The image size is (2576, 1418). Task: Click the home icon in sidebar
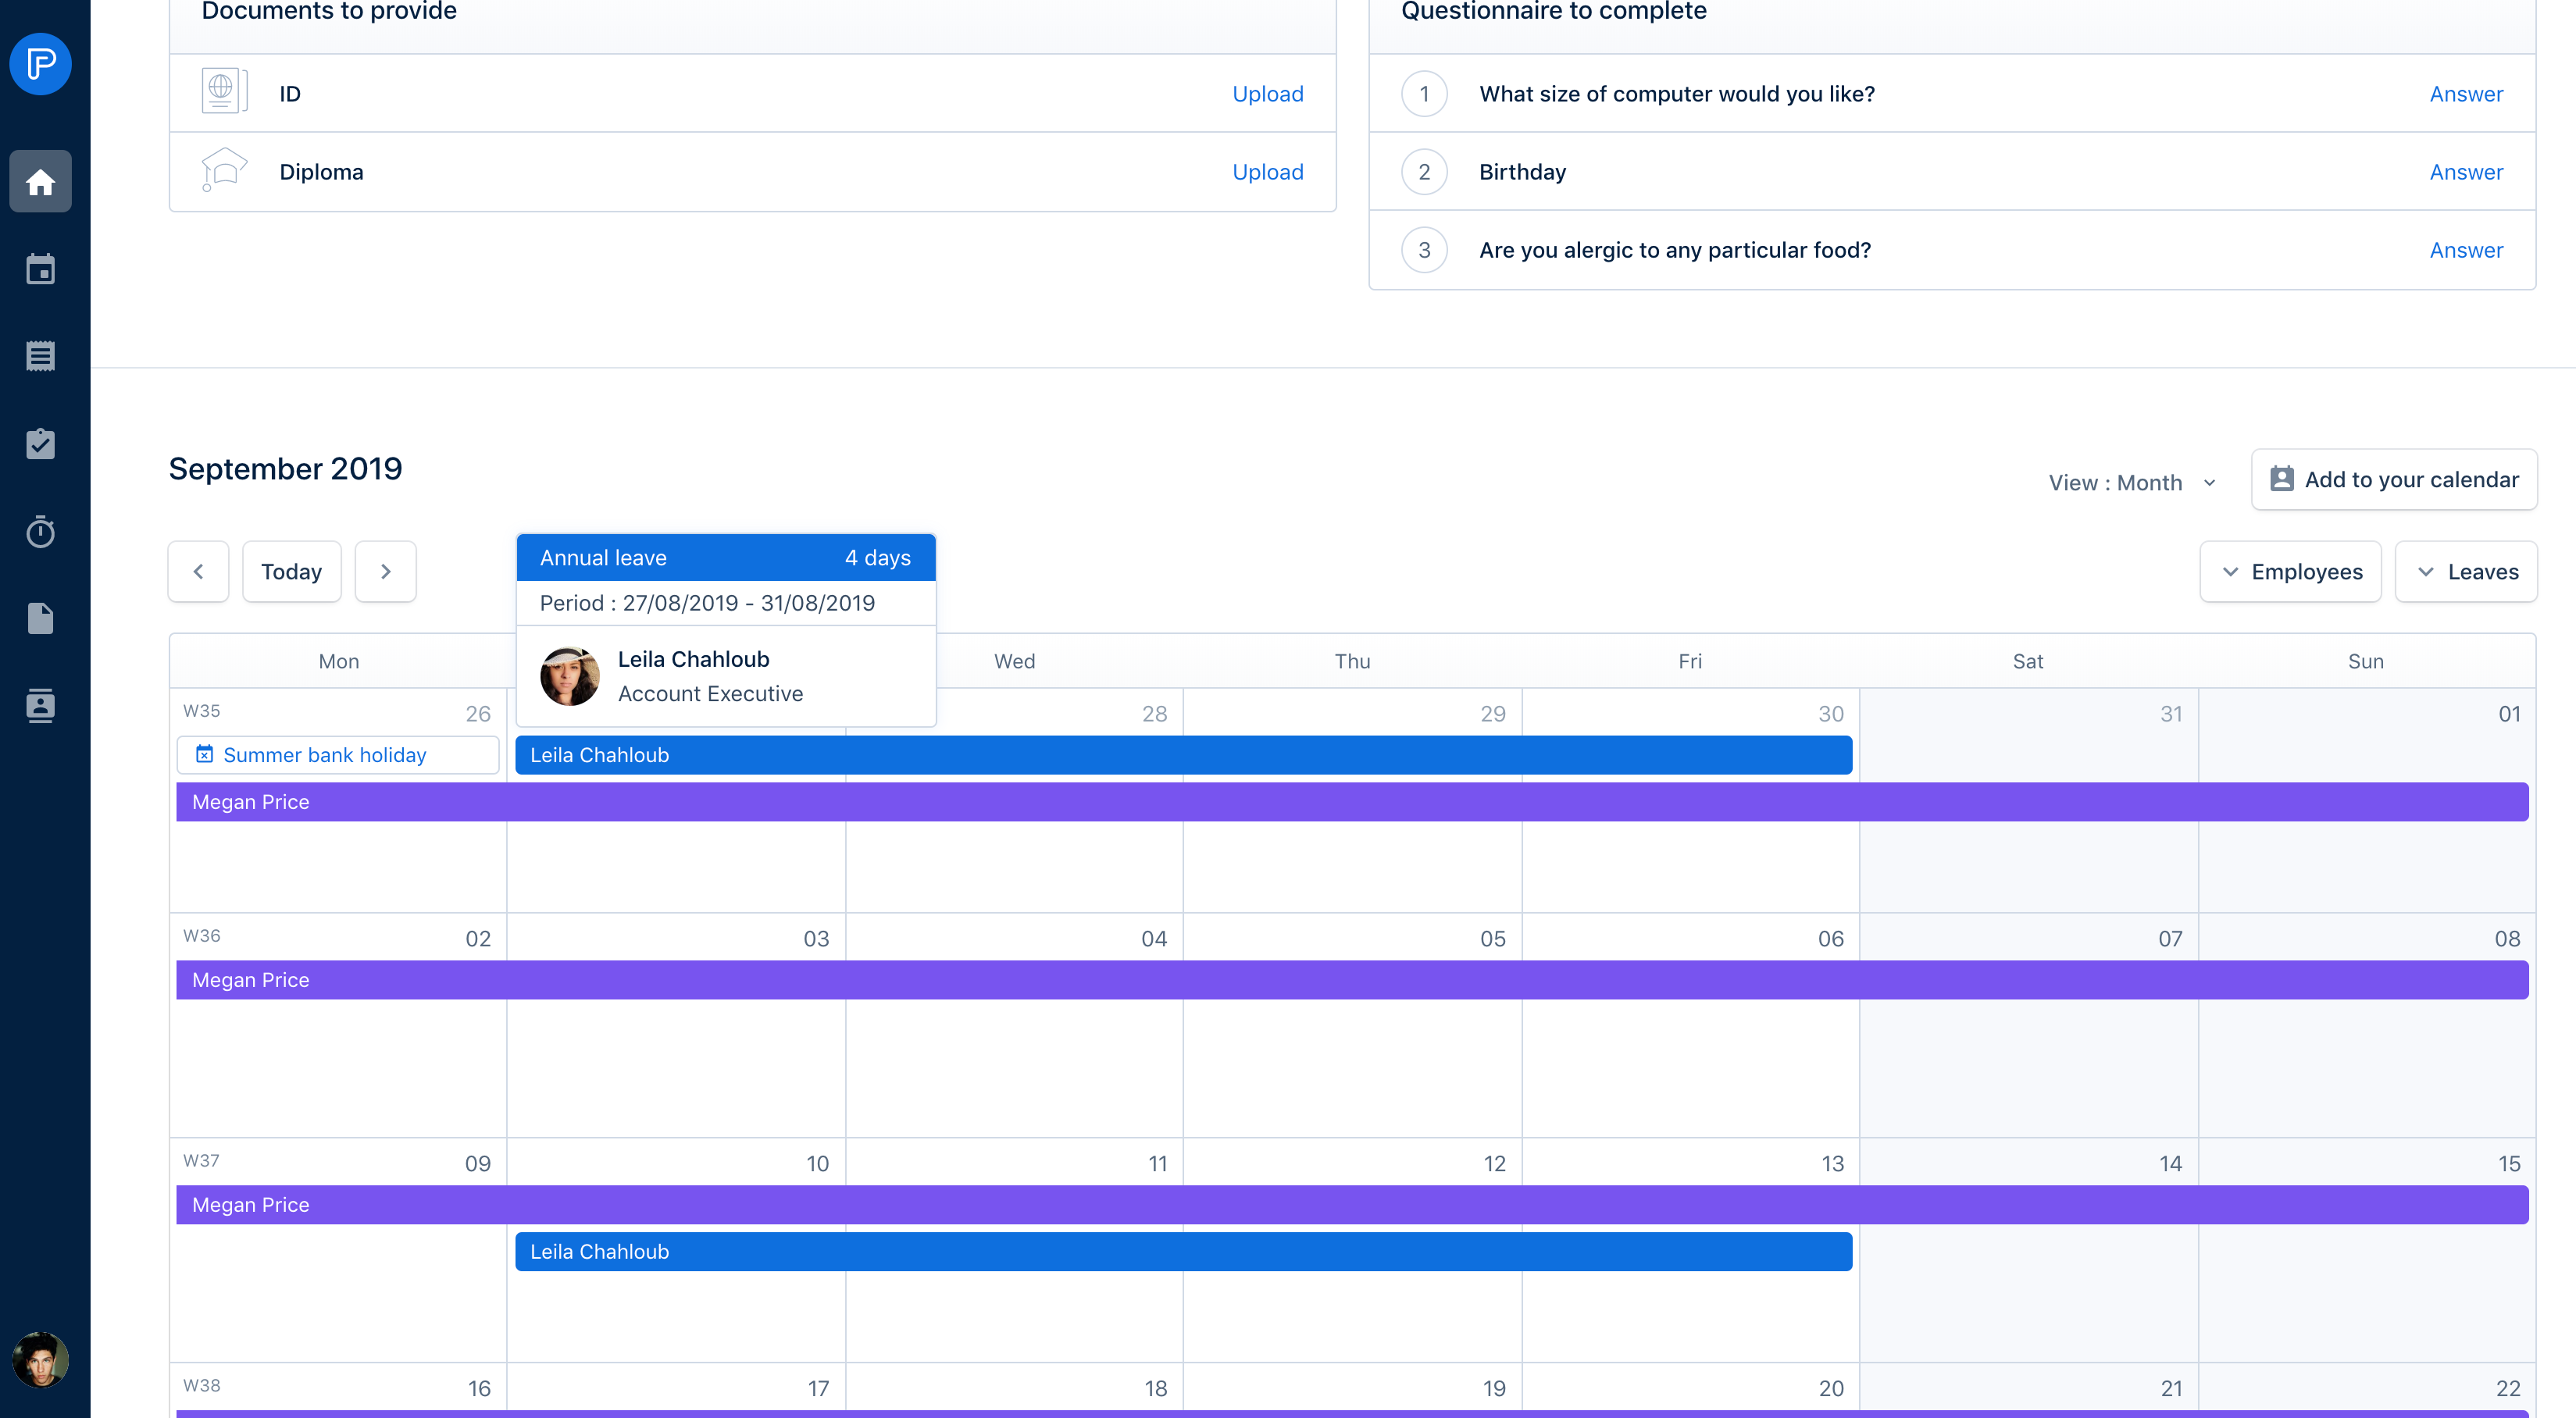coord(40,182)
